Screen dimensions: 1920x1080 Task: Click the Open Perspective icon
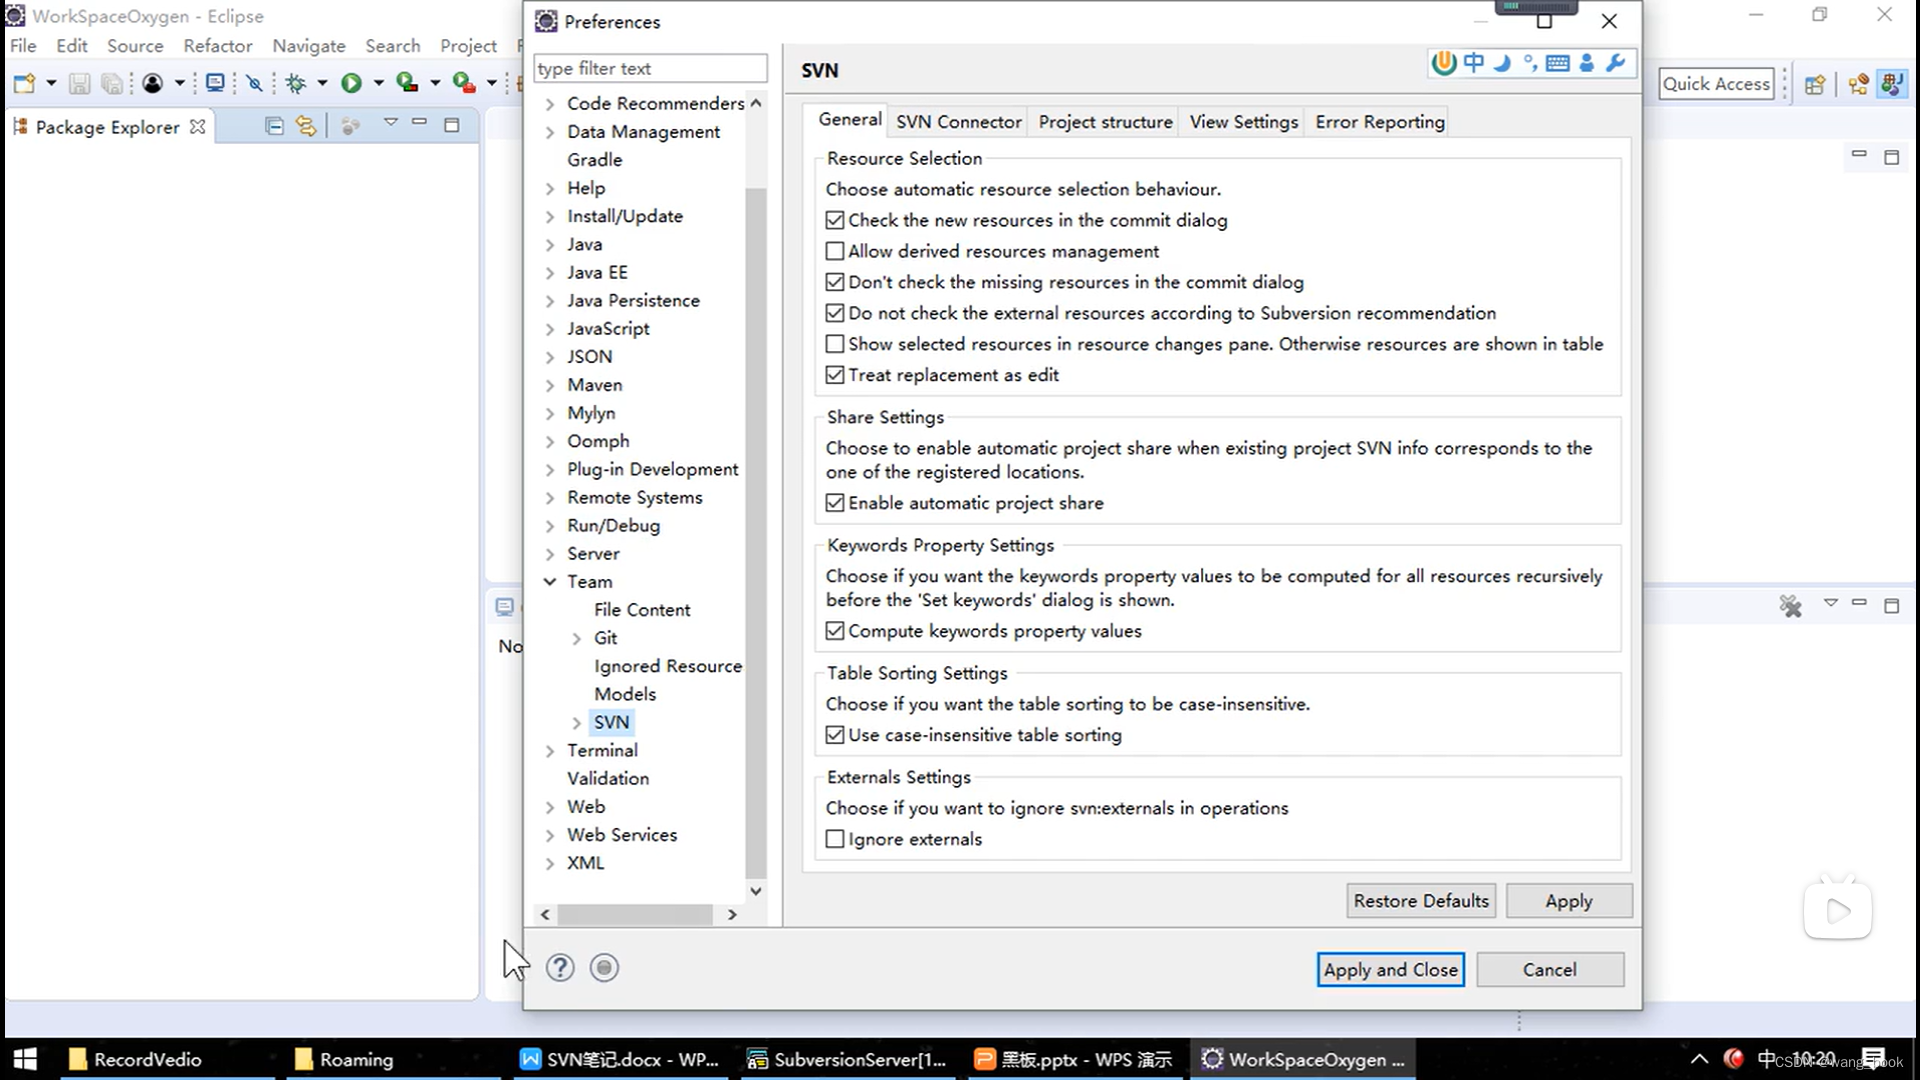click(1815, 85)
